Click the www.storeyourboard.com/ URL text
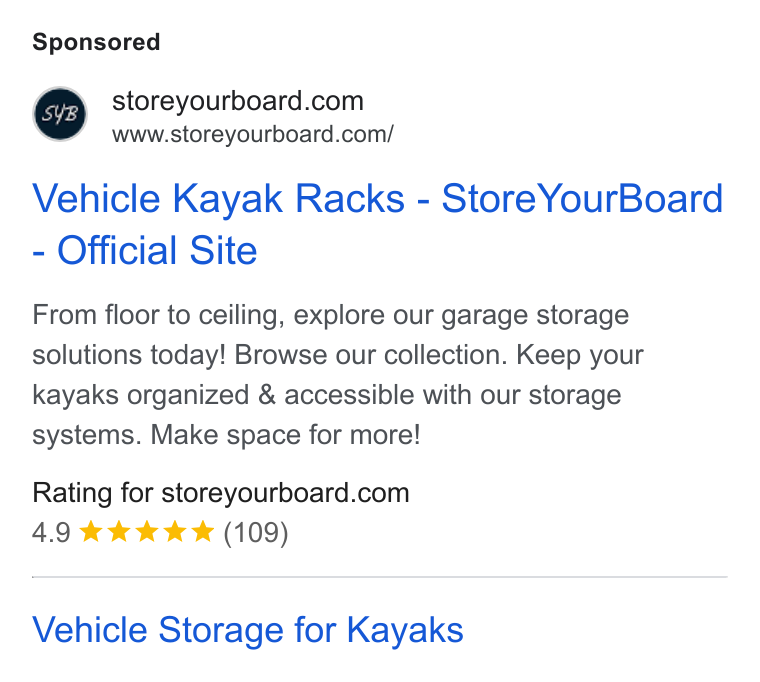 pyautogui.click(x=253, y=134)
